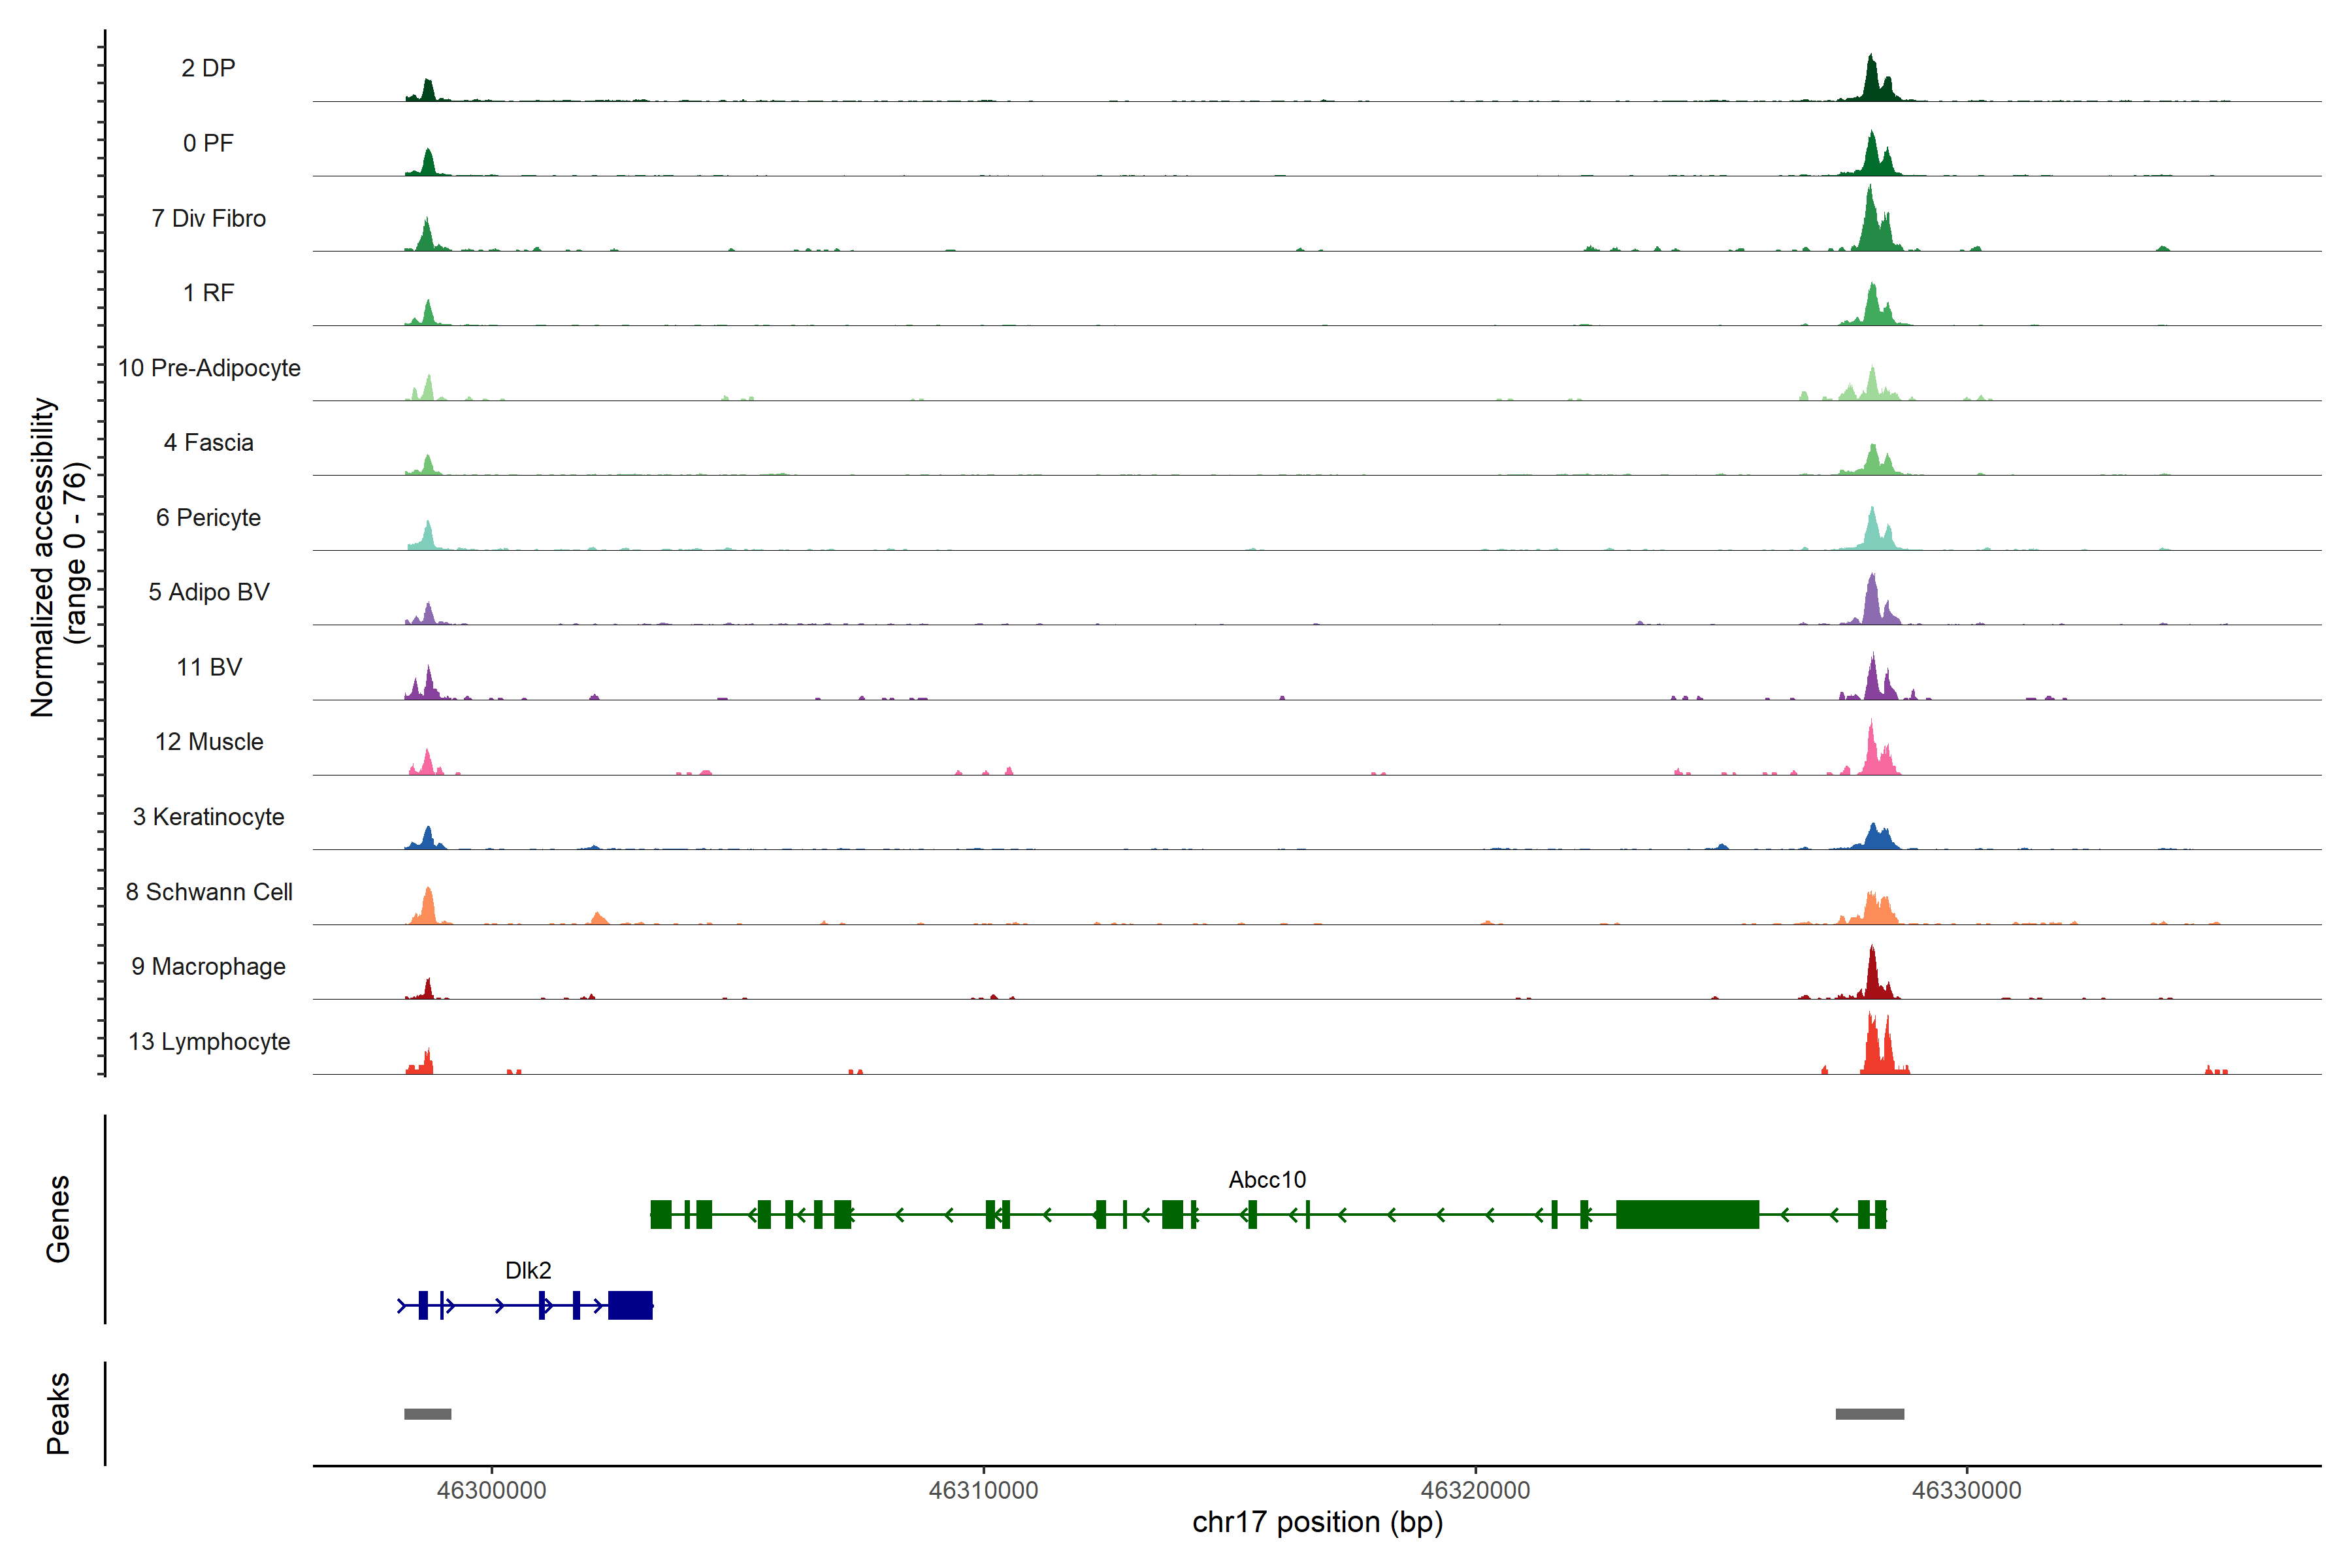Click the Genes panel label
2352x1568 pixels.
58,1219
